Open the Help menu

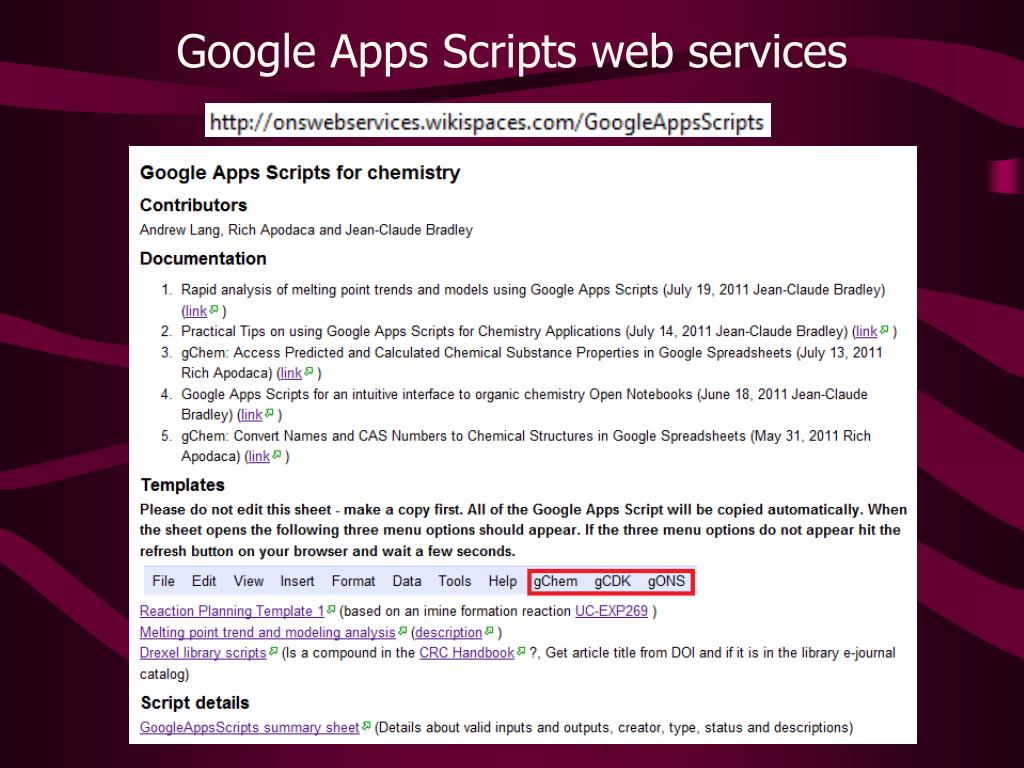pos(503,581)
